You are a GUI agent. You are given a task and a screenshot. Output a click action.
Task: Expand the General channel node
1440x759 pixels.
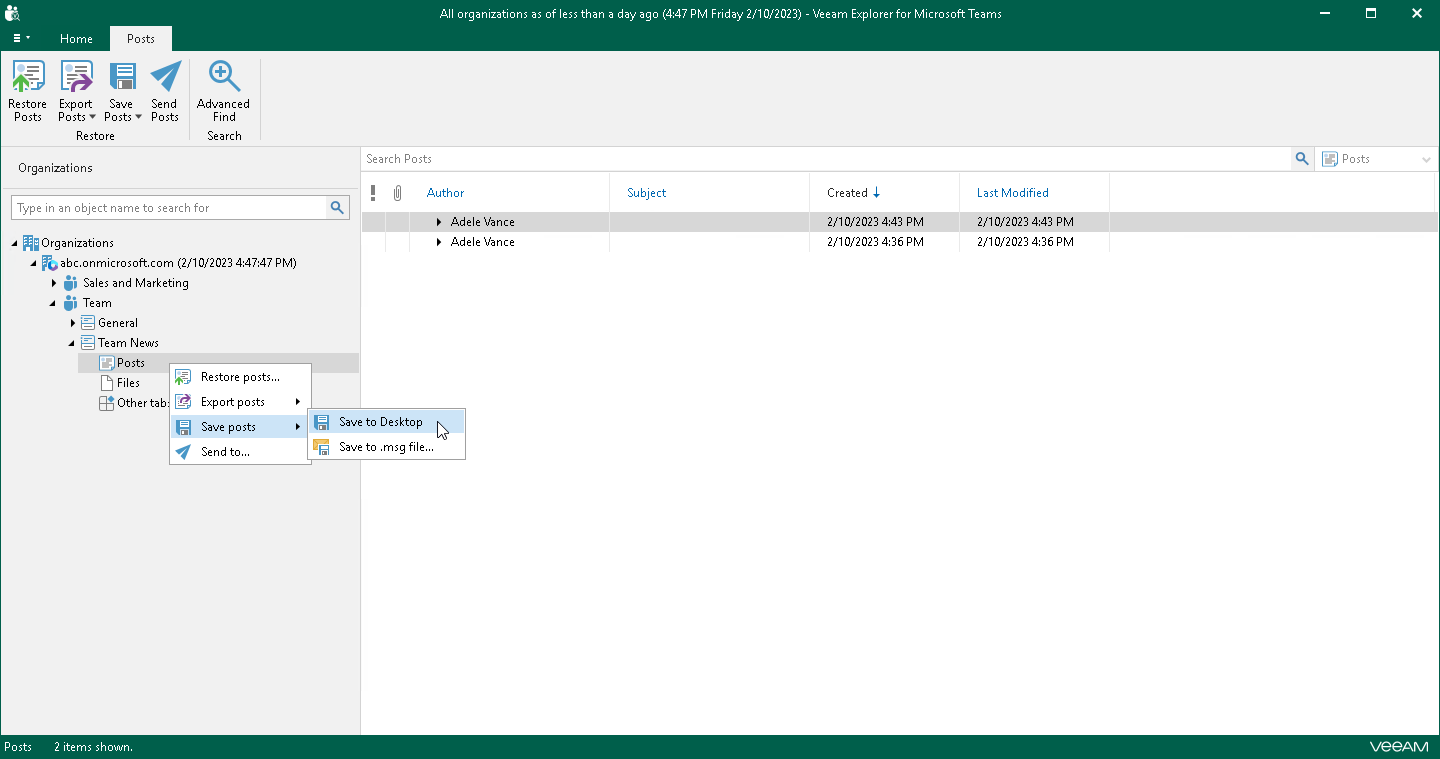73,323
